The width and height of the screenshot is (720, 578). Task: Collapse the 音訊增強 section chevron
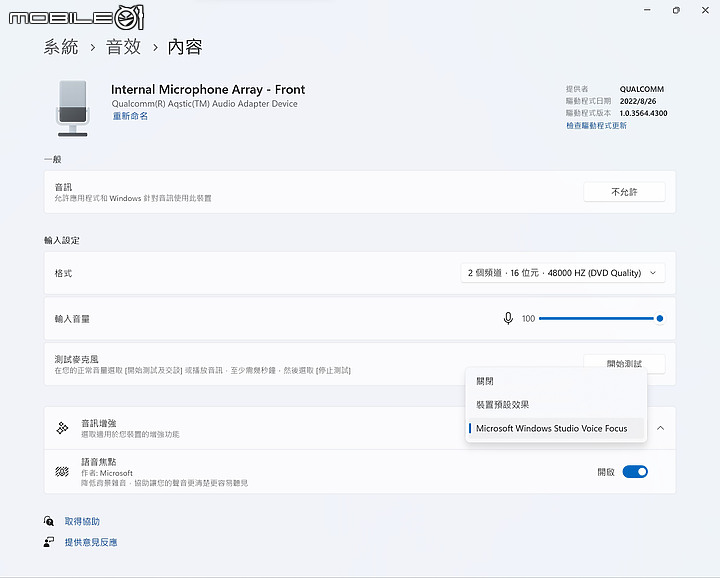660,428
